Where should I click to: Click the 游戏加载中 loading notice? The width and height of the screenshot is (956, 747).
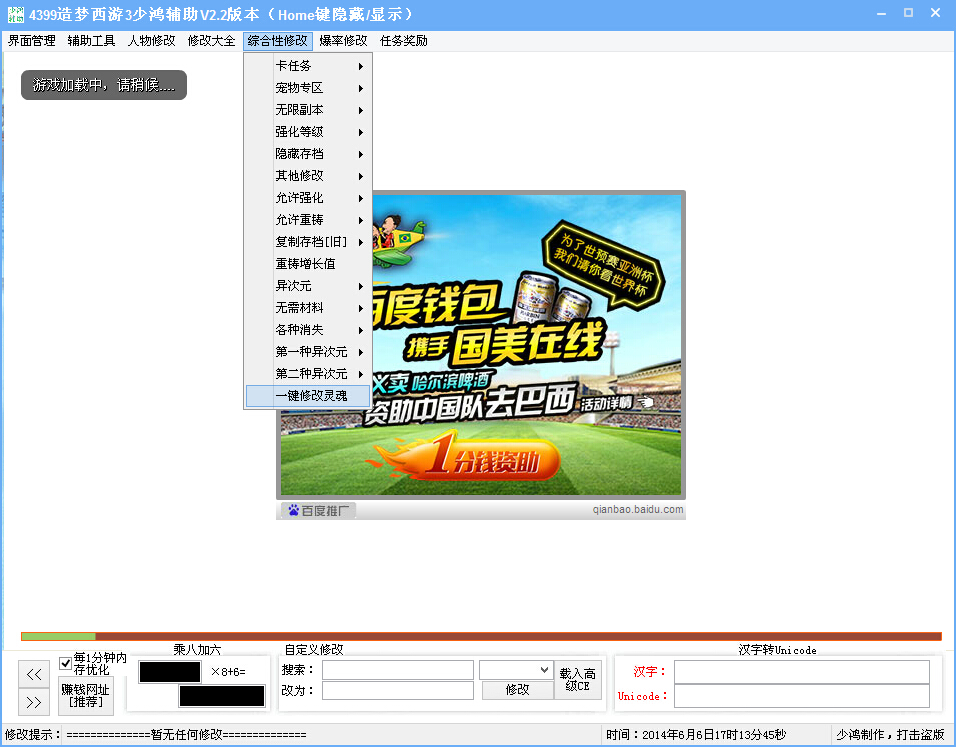tap(104, 85)
